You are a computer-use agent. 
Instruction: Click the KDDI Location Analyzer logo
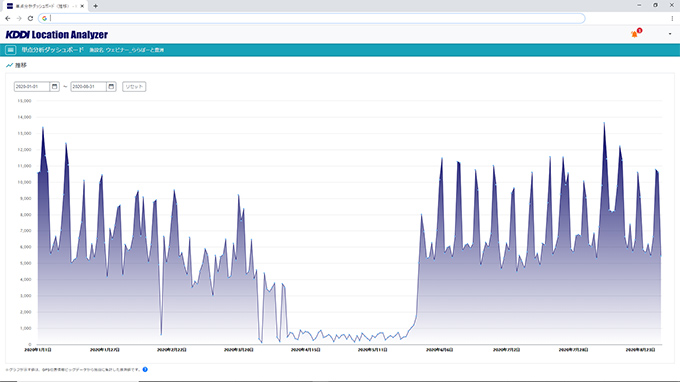[57, 34]
